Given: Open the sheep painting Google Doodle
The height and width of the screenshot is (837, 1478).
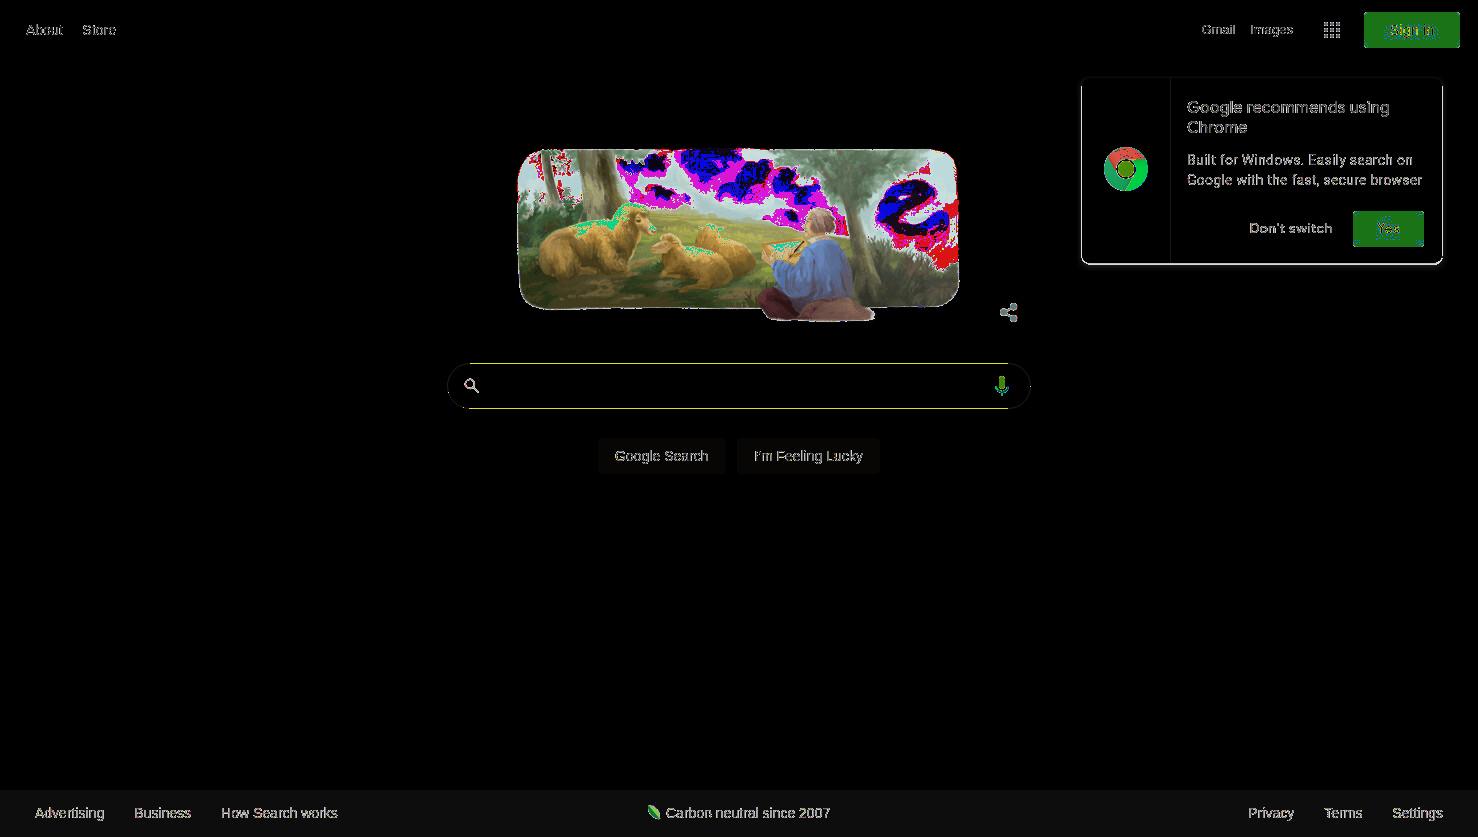Looking at the screenshot, I should (738, 234).
